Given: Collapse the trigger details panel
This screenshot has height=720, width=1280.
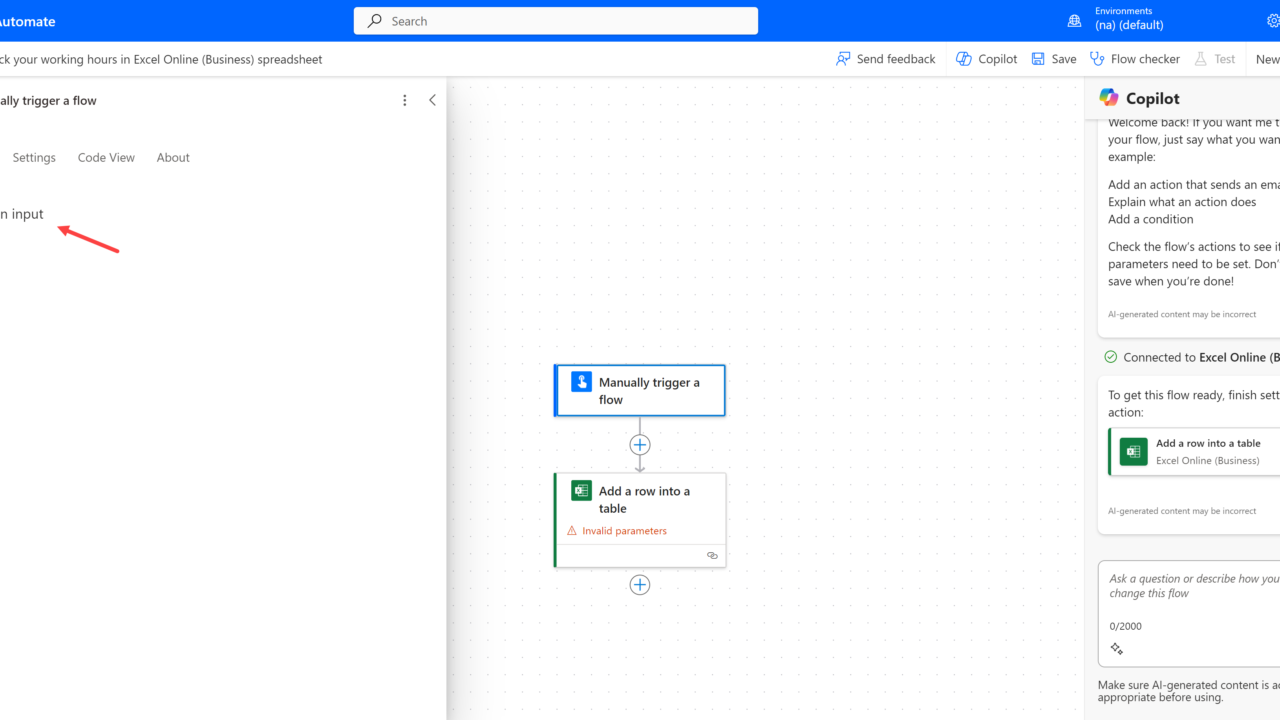Looking at the screenshot, I should [x=432, y=100].
